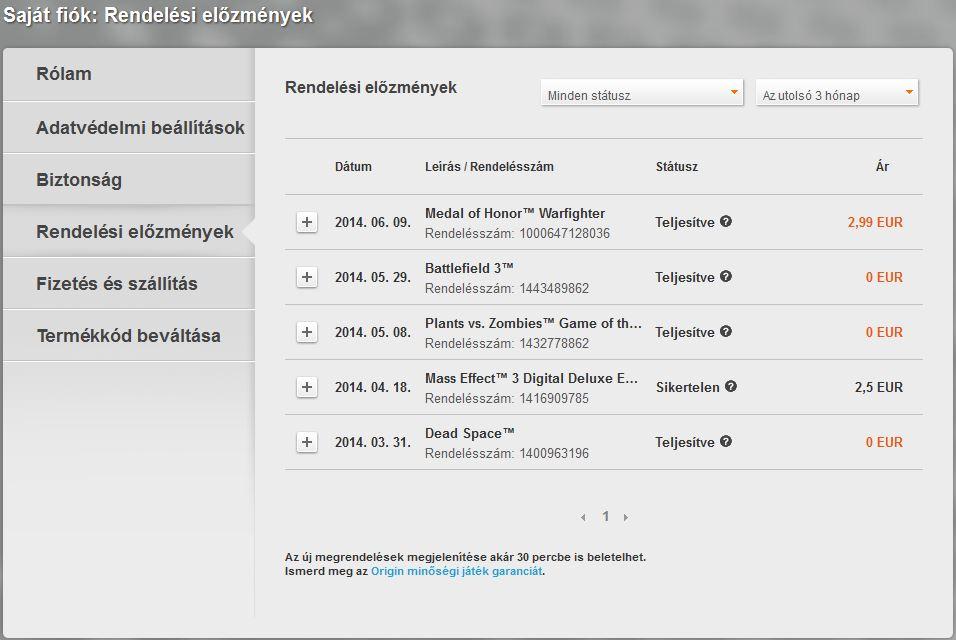Open the Biztonság sidebar tab
This screenshot has height=640, width=956.
[129, 180]
